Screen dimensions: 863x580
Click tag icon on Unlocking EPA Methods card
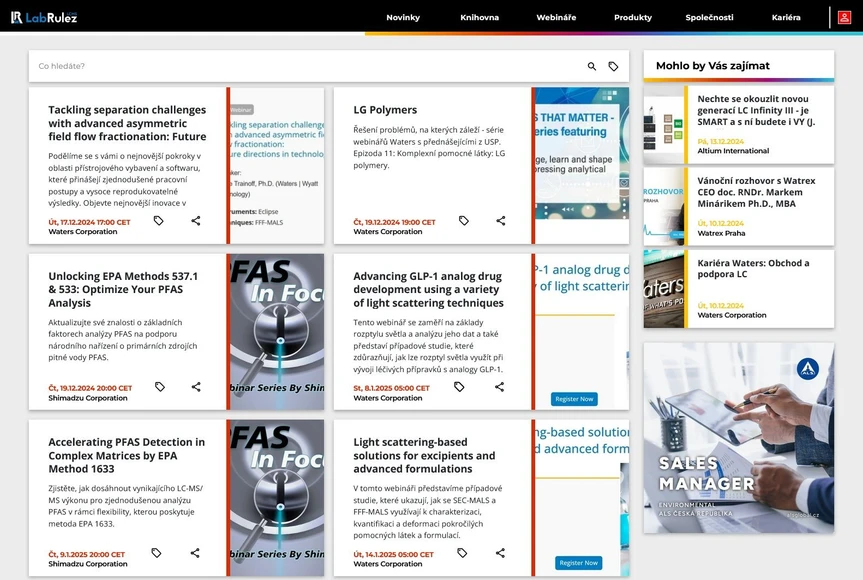[x=160, y=387]
